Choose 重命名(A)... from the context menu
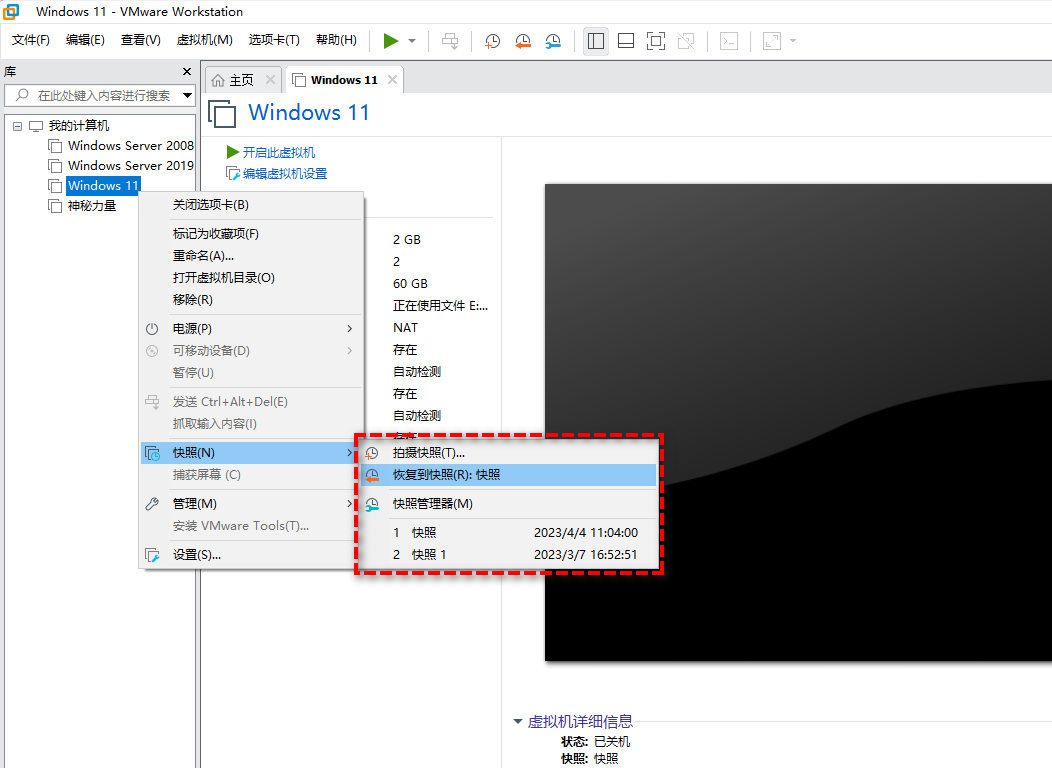 click(x=251, y=256)
